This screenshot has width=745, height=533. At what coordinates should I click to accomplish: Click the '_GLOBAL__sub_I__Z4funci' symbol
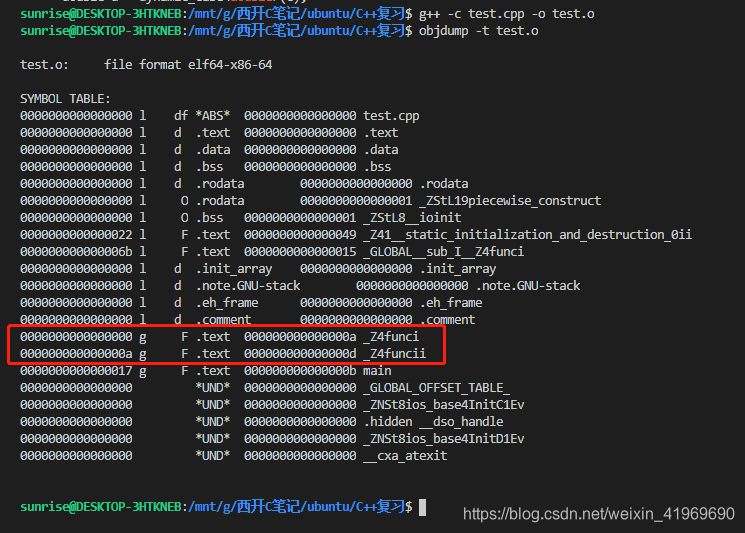444,252
